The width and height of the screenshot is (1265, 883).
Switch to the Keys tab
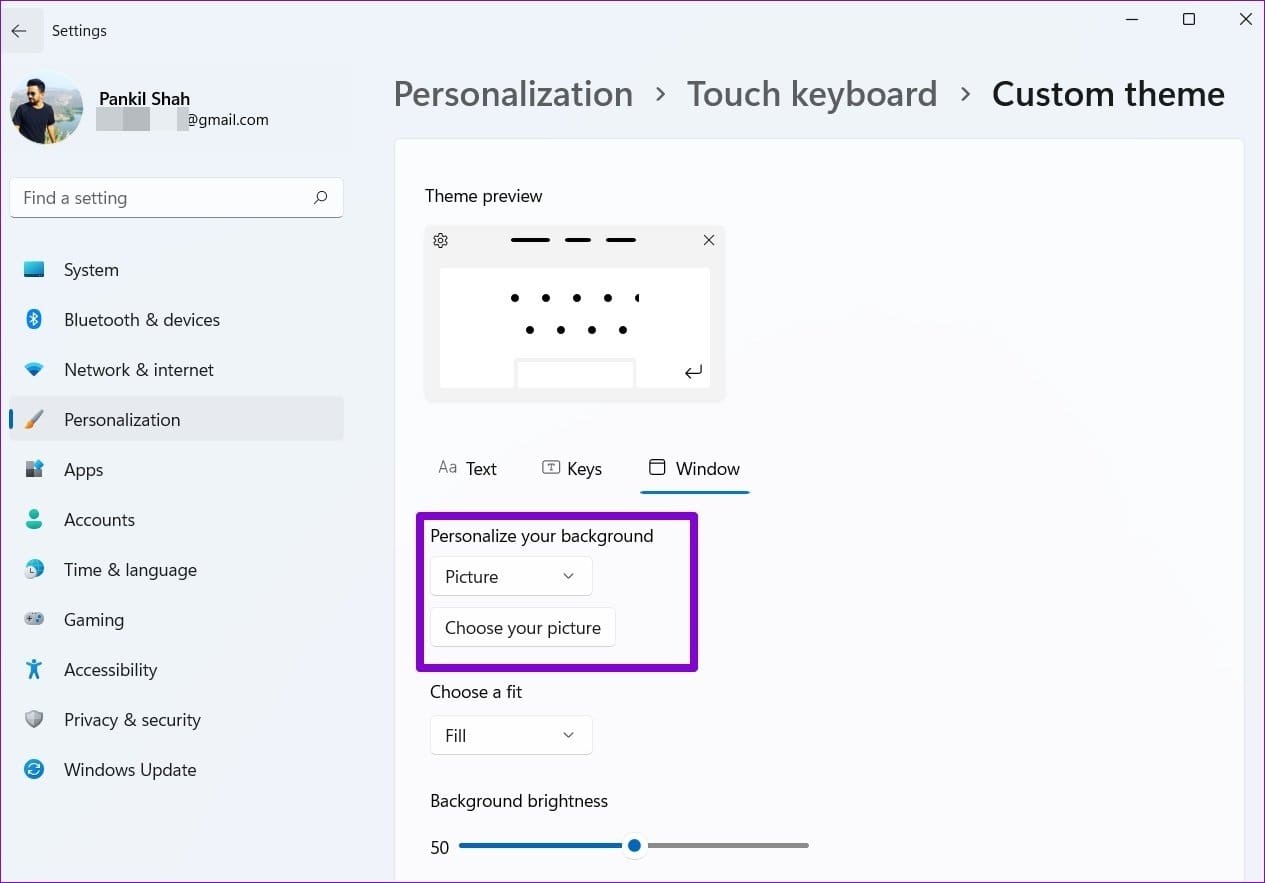(x=571, y=468)
